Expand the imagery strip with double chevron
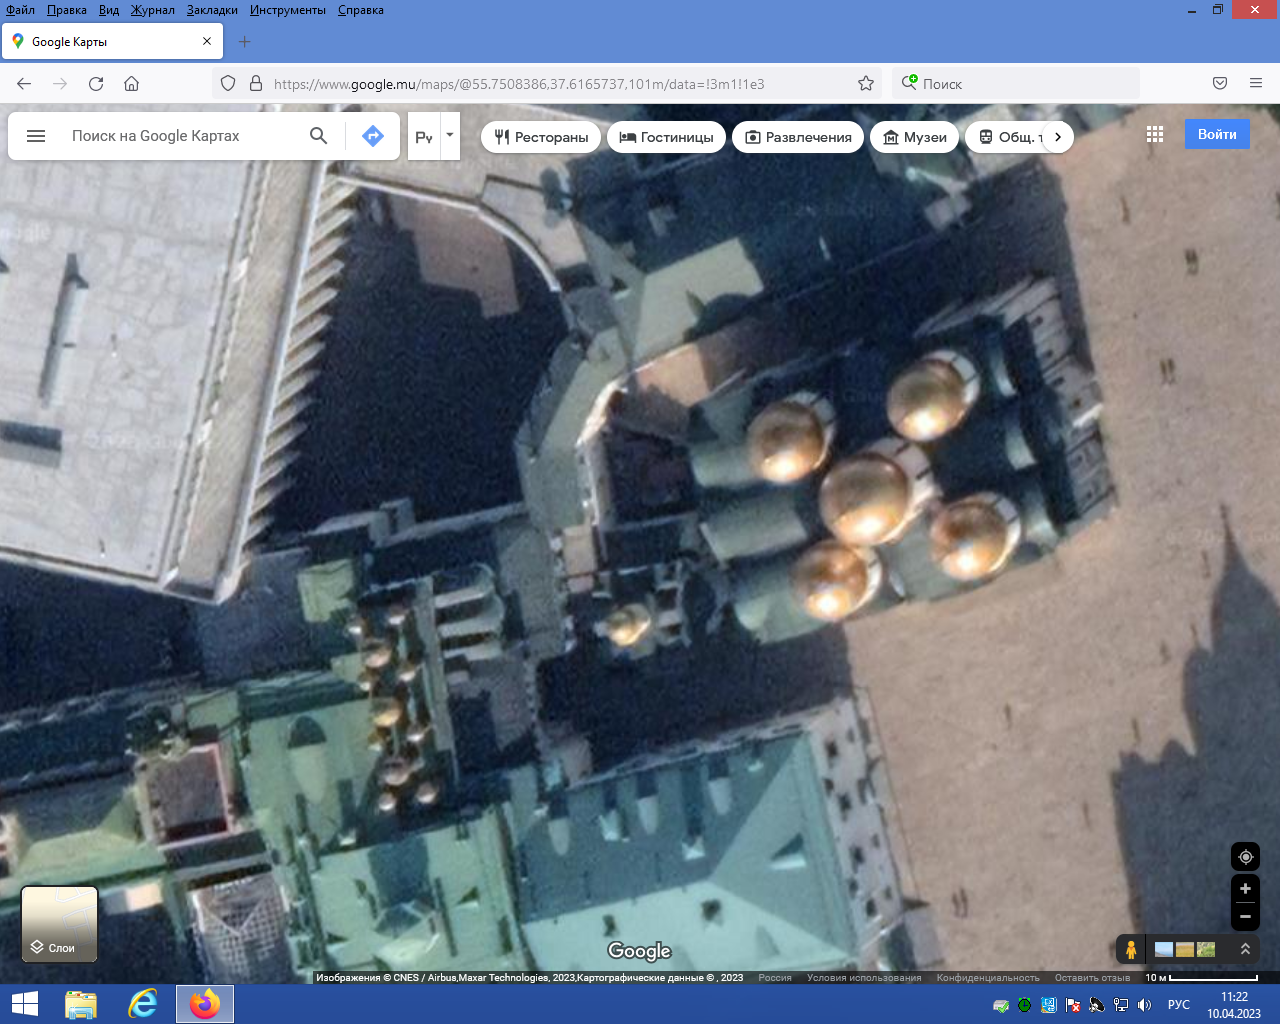This screenshot has width=1280, height=1024. tap(1245, 949)
